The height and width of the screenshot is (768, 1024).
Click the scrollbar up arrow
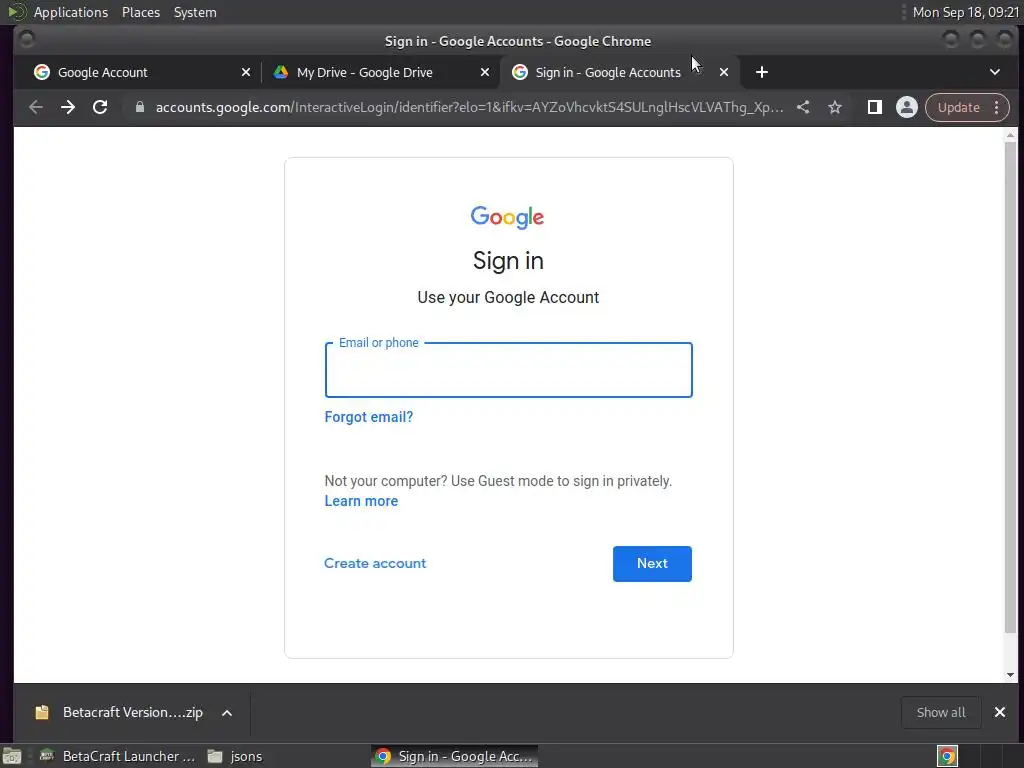(x=1010, y=135)
